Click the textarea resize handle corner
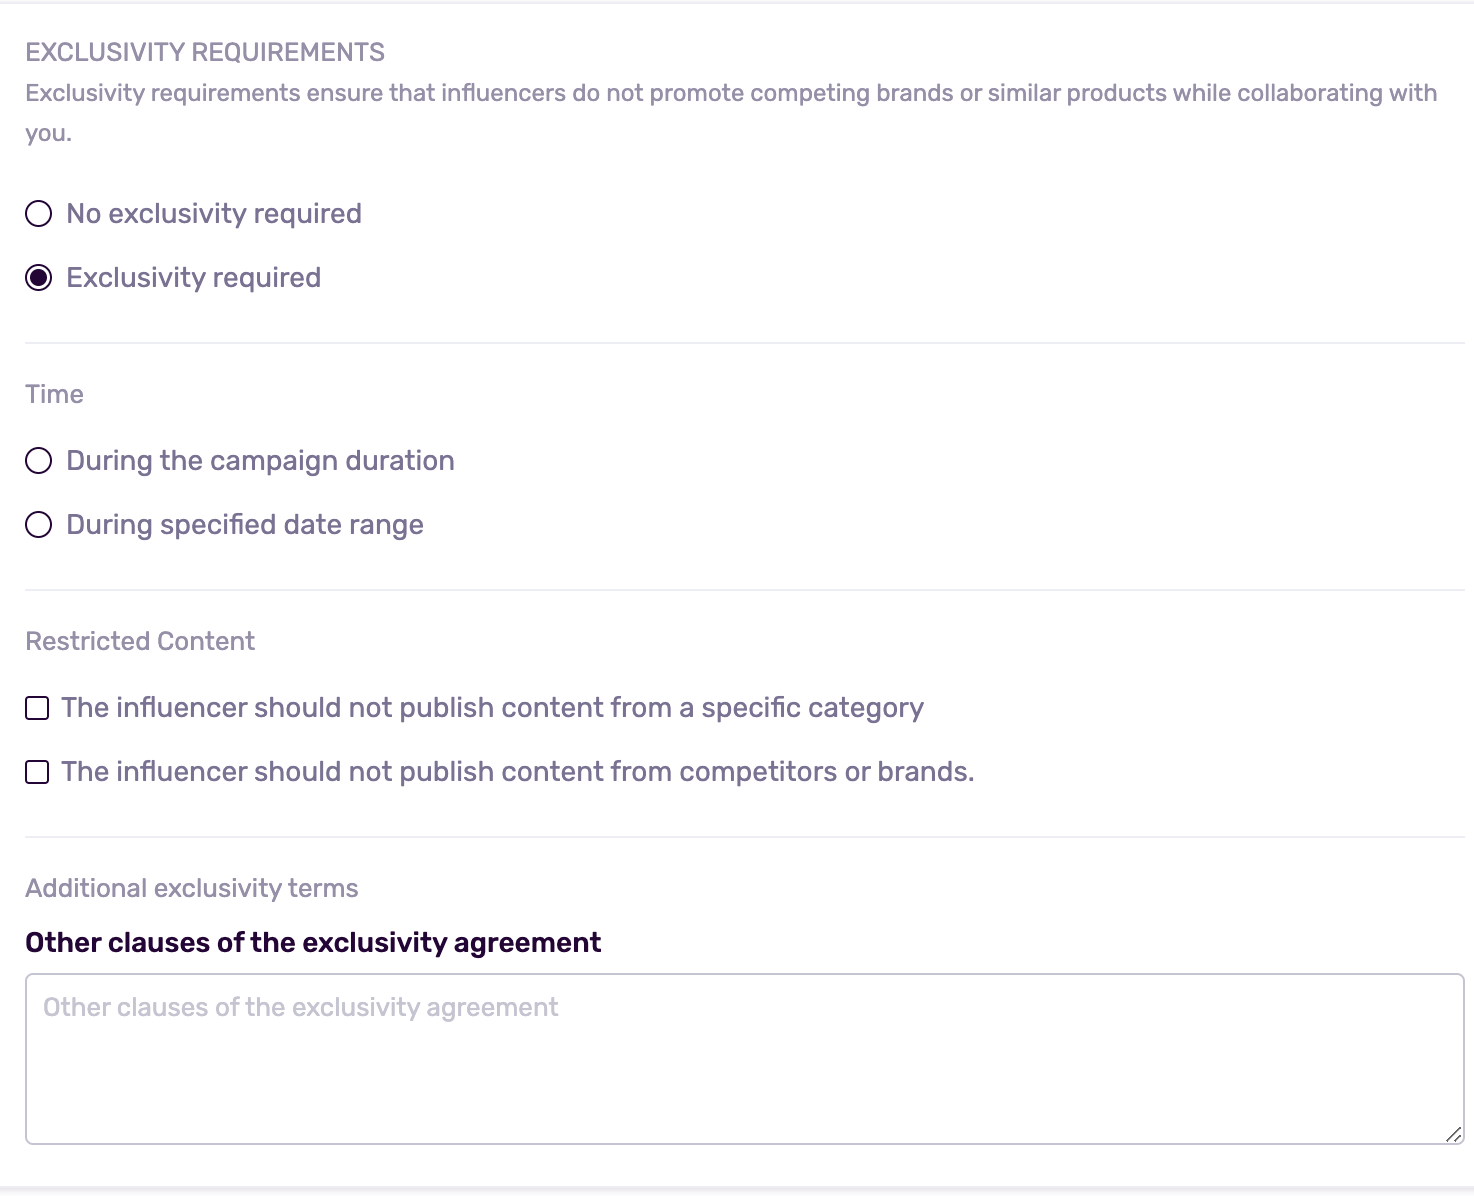The width and height of the screenshot is (1474, 1196). 1454,1134
